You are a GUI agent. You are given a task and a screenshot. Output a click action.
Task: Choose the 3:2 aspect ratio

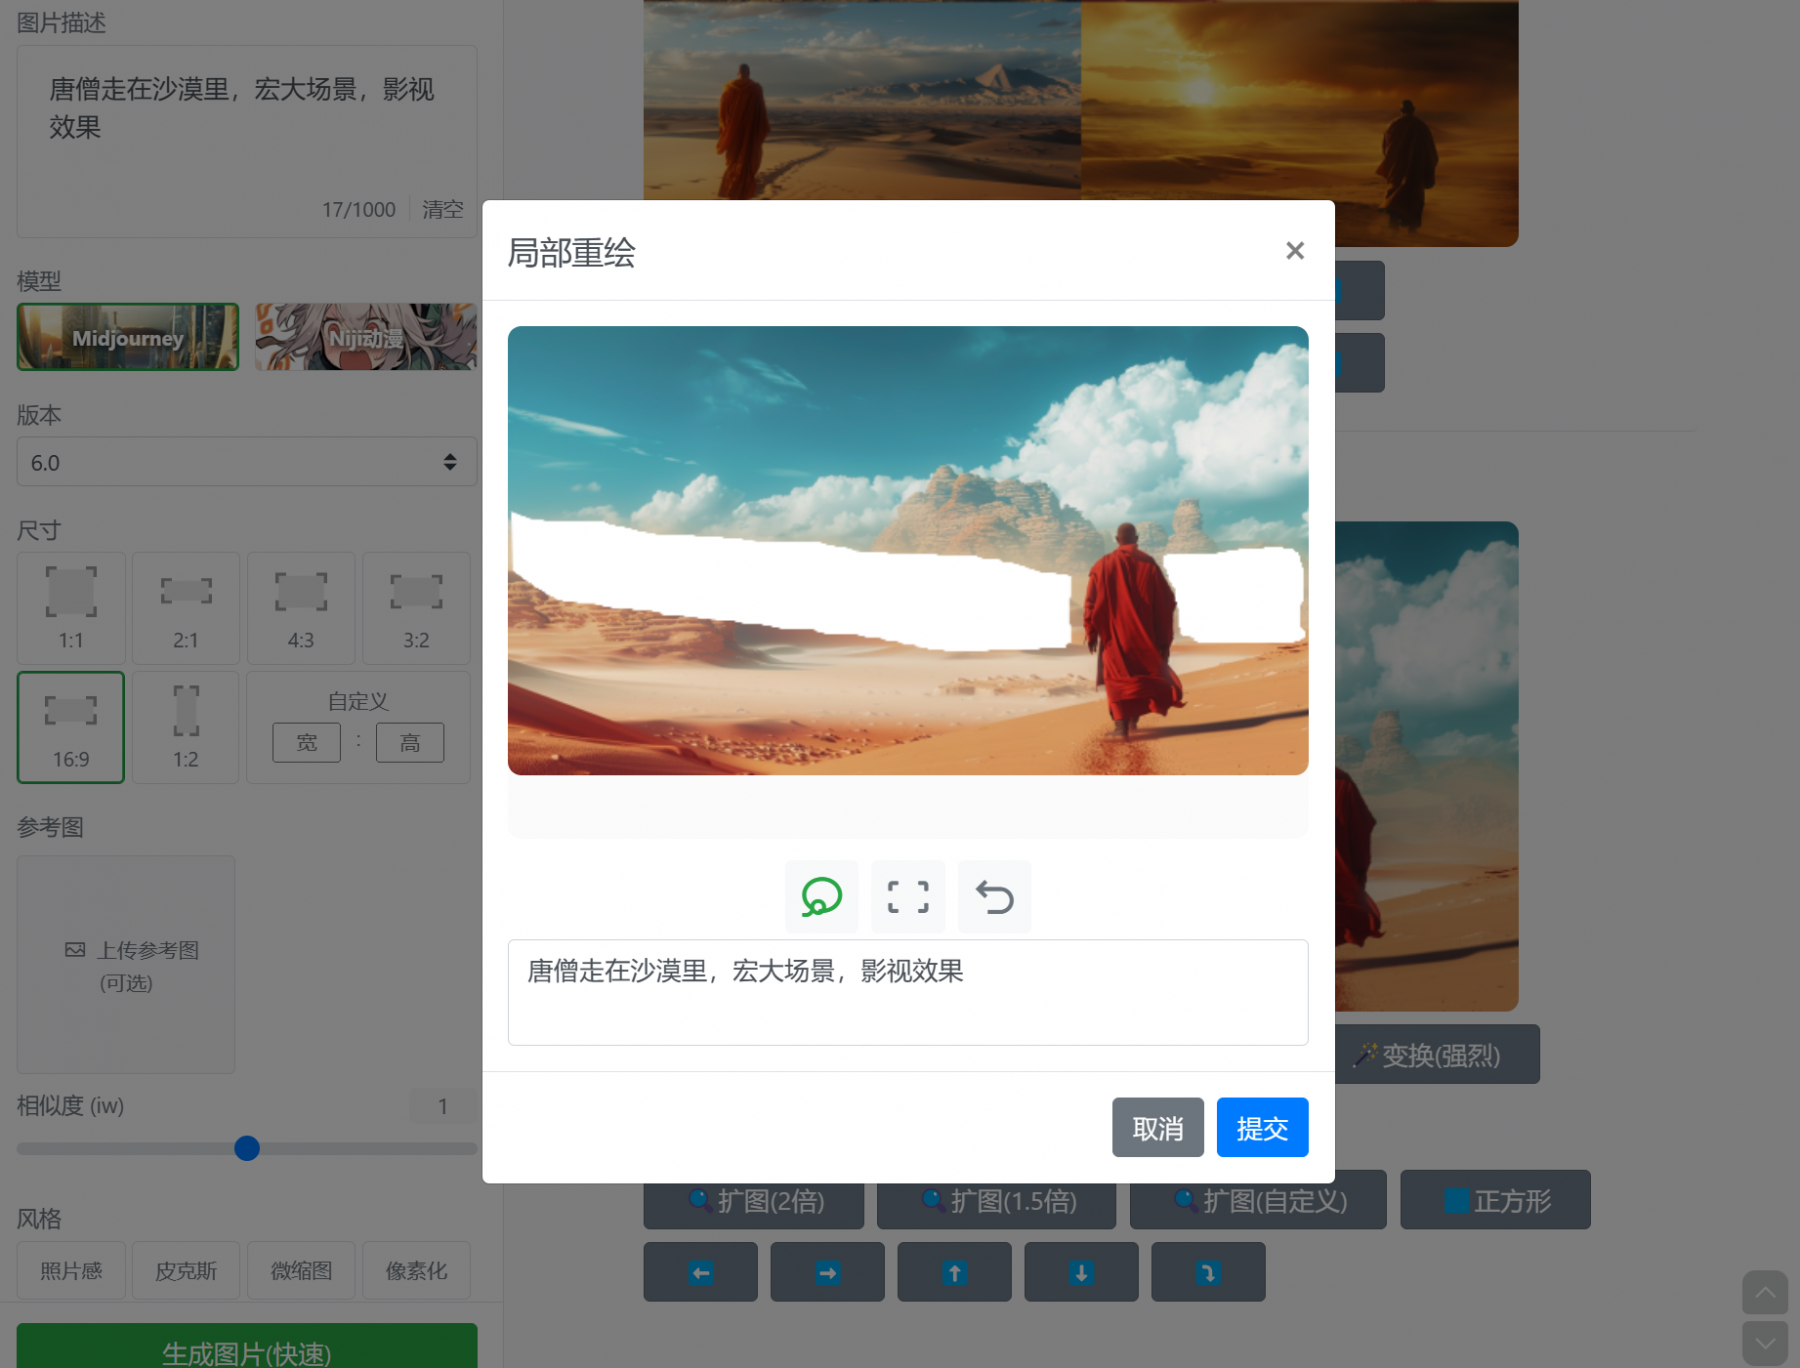click(x=416, y=608)
